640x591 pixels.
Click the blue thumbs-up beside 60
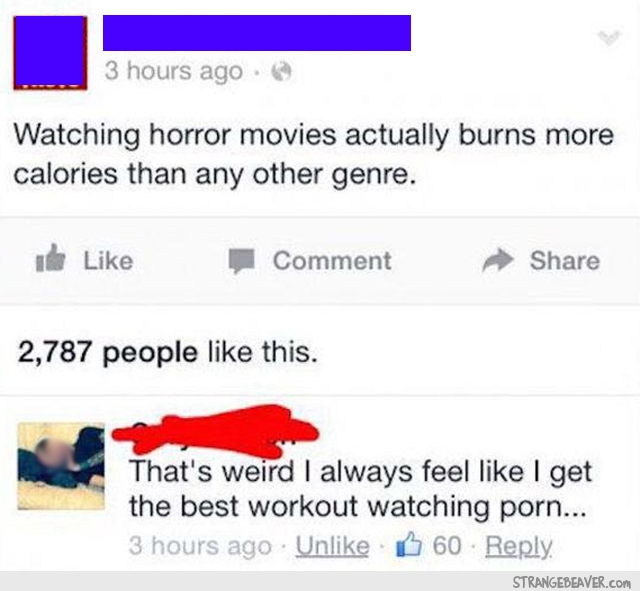pyautogui.click(x=409, y=545)
